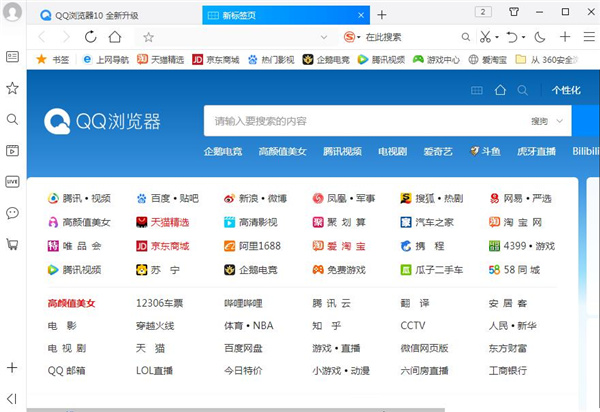Close the 新标签页 tab
Viewport: 600px width, 412px height.
[x=361, y=15]
